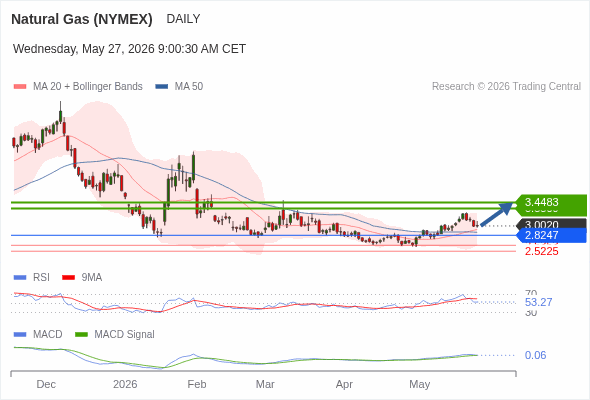Click the Mar axis label
Image resolution: width=590 pixels, height=400 pixels.
[x=265, y=384]
